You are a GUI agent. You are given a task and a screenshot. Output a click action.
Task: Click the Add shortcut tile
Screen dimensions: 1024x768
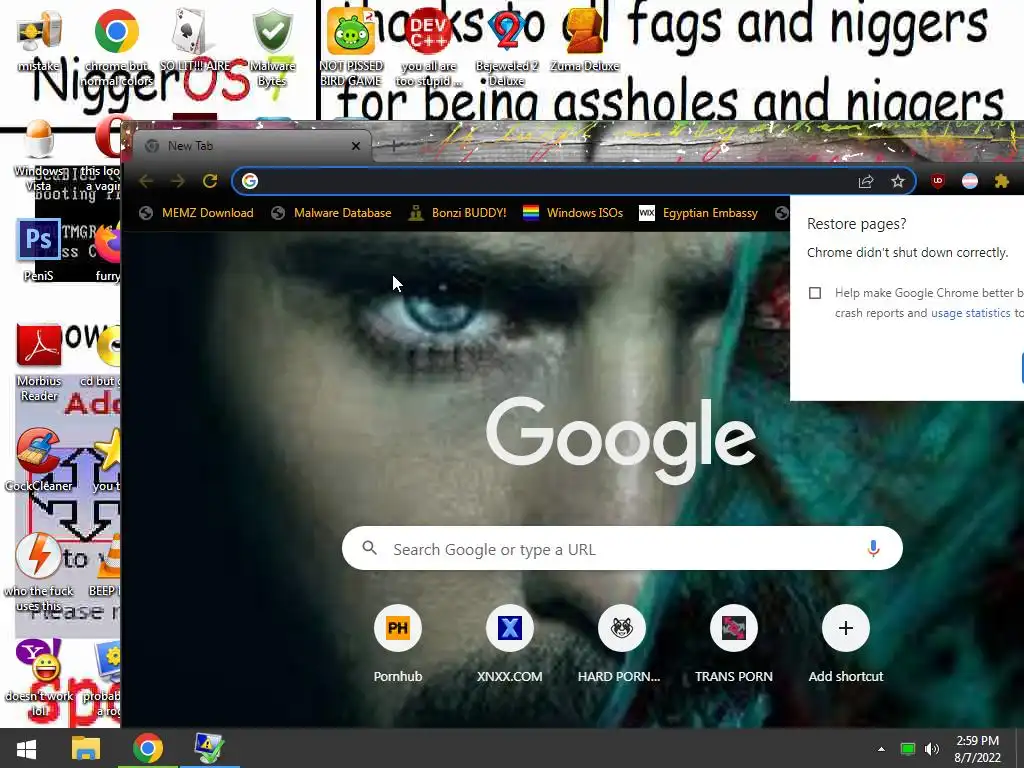point(846,643)
